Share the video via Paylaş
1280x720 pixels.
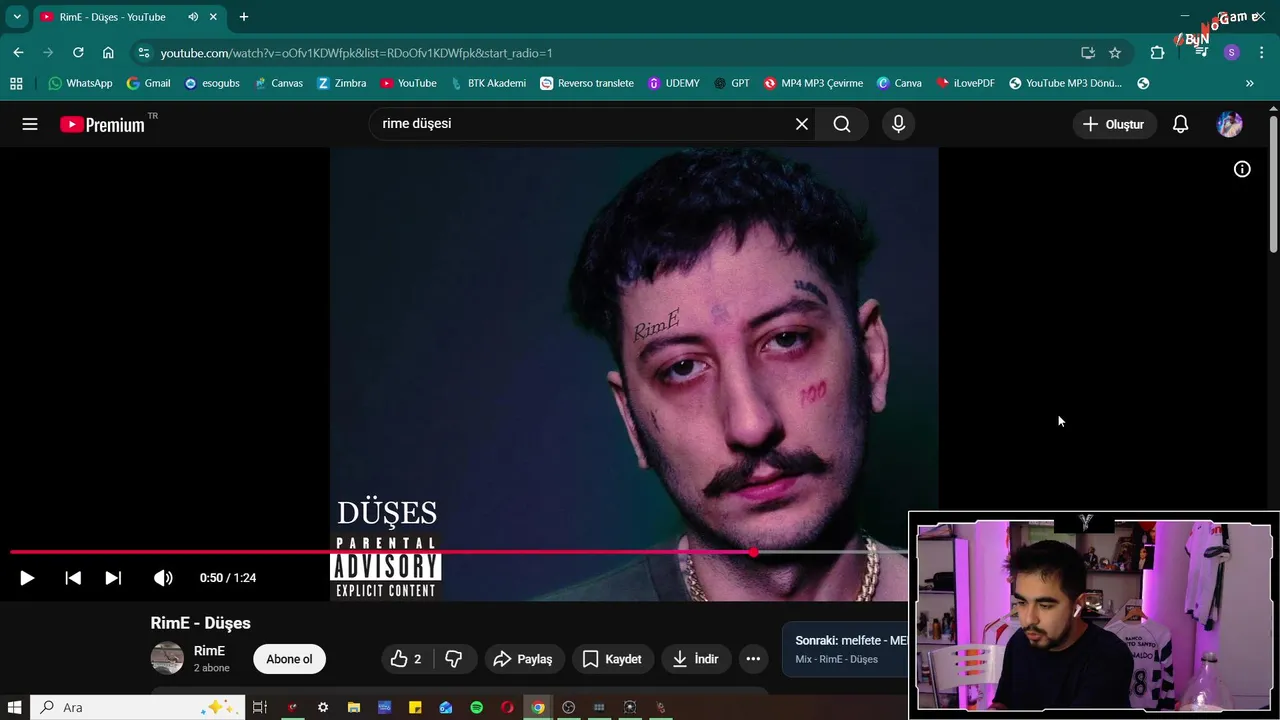click(524, 659)
